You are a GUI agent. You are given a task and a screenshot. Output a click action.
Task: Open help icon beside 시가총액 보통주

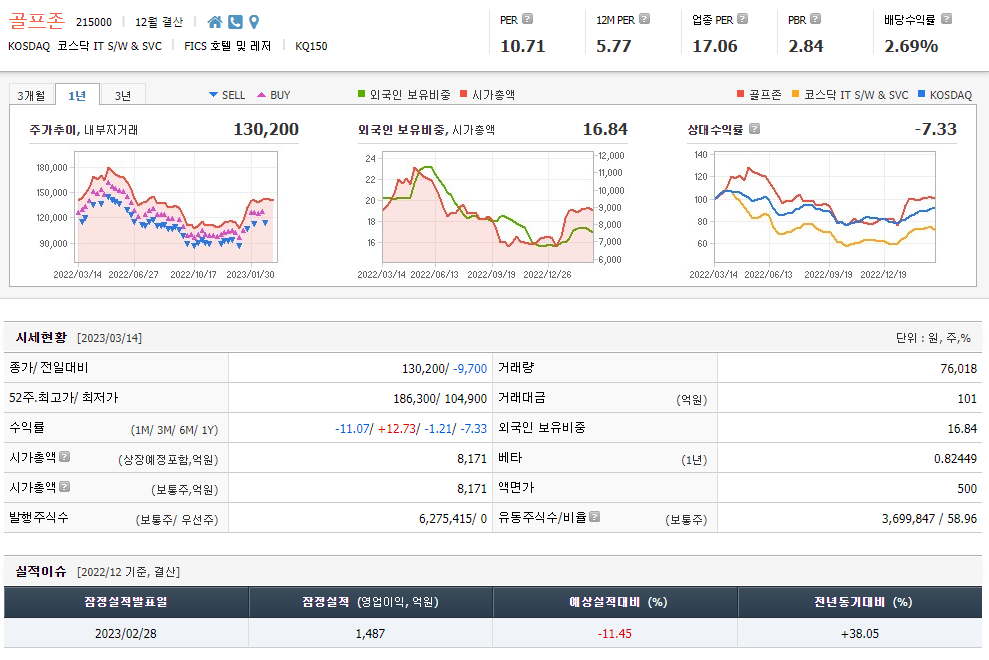click(64, 486)
